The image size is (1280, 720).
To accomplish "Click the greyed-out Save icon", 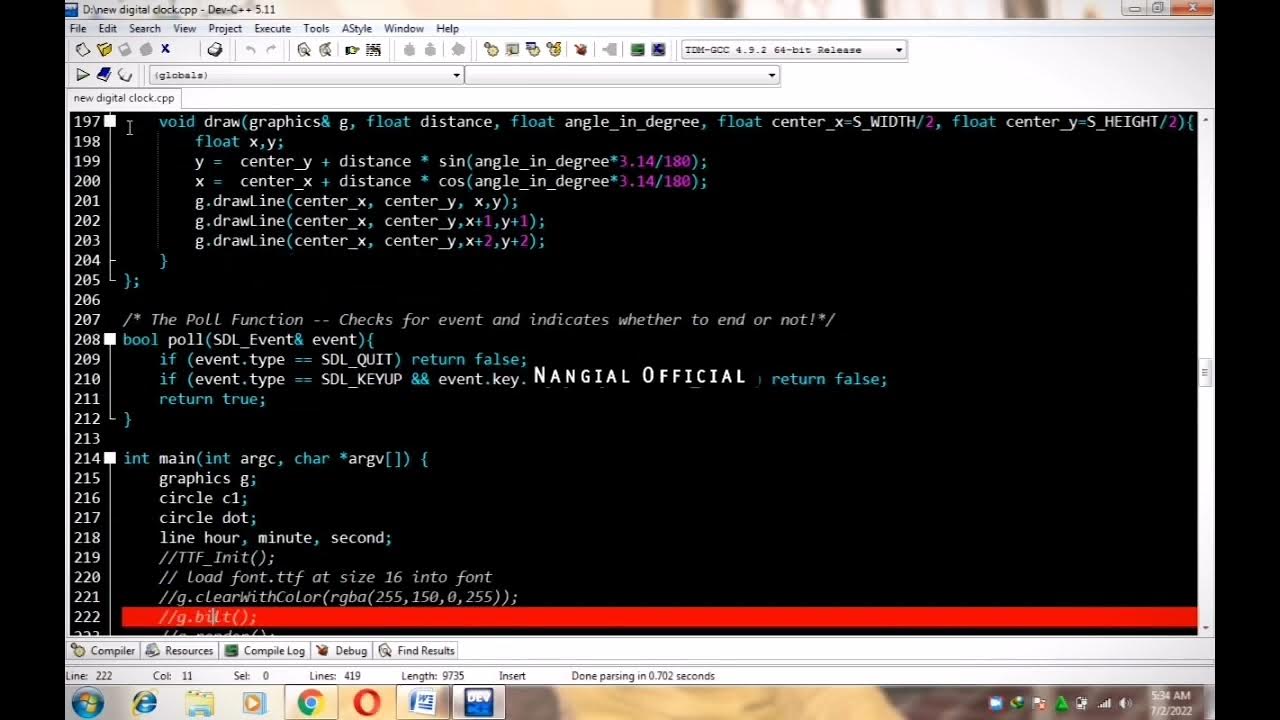I will click(x=125, y=49).
